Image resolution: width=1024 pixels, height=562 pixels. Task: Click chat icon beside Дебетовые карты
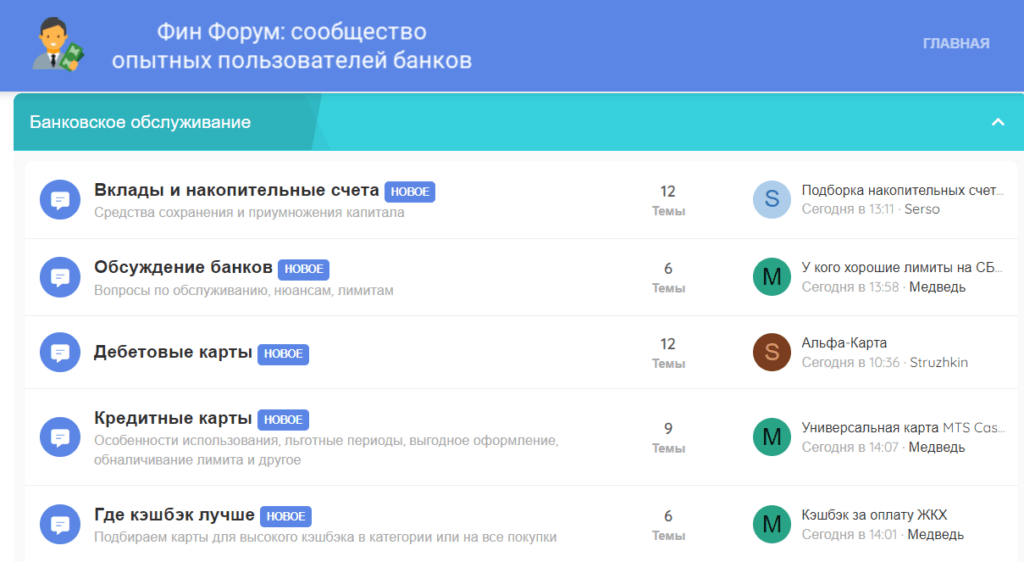59,352
